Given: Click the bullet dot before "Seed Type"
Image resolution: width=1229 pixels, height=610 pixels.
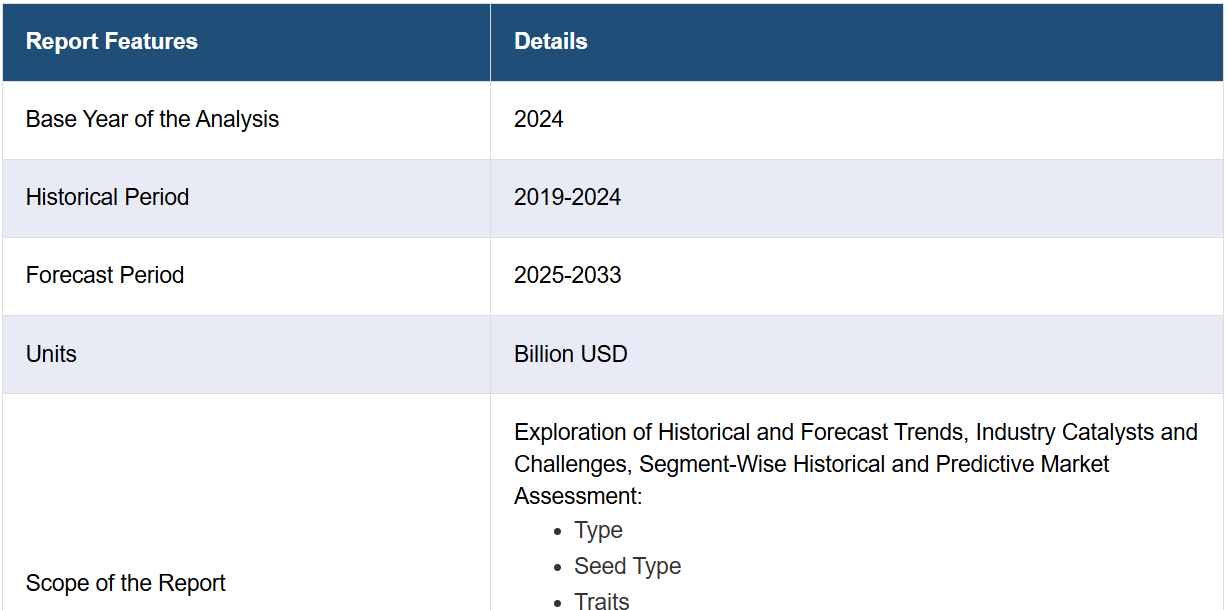Looking at the screenshot, I should click(558, 567).
